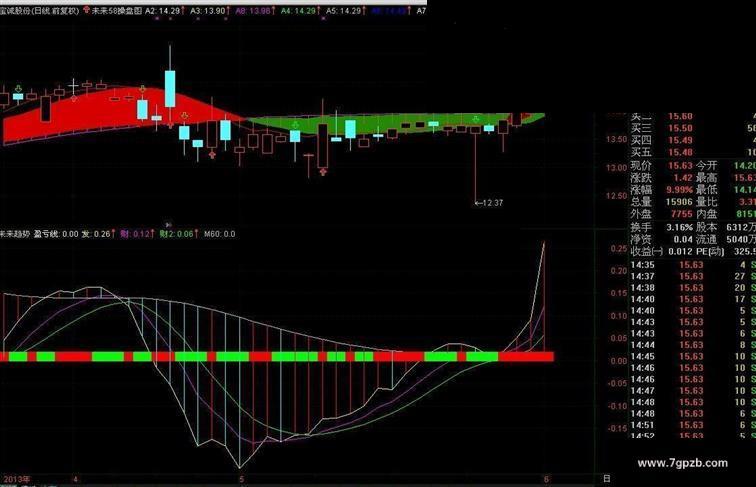Screen dimensions: 756x487
Task: Click the PE(动) label
Action: tap(710, 251)
